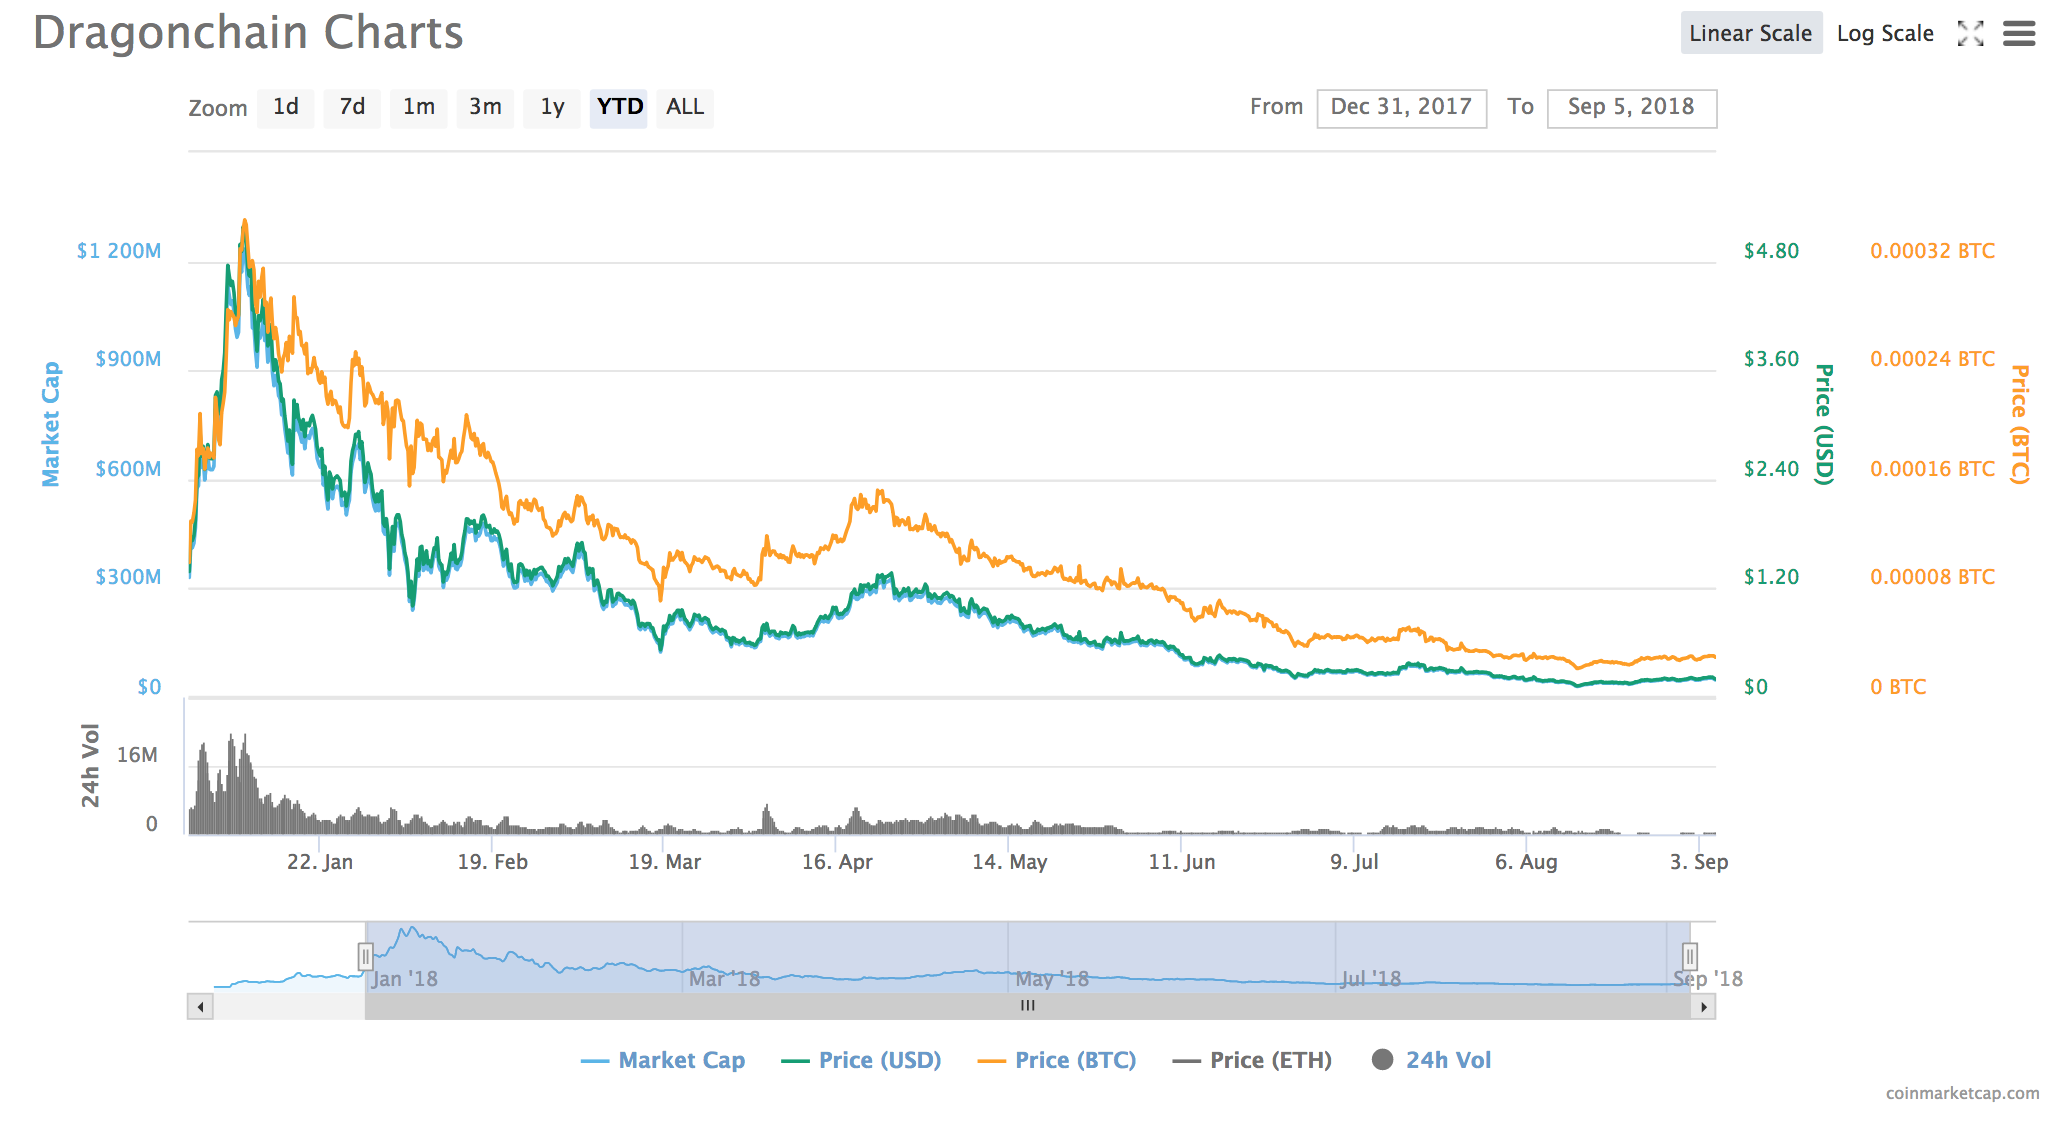Viewport: 2064px width, 1138px height.
Task: Toggle 24h Vol series in legend
Action: pos(1431,1060)
